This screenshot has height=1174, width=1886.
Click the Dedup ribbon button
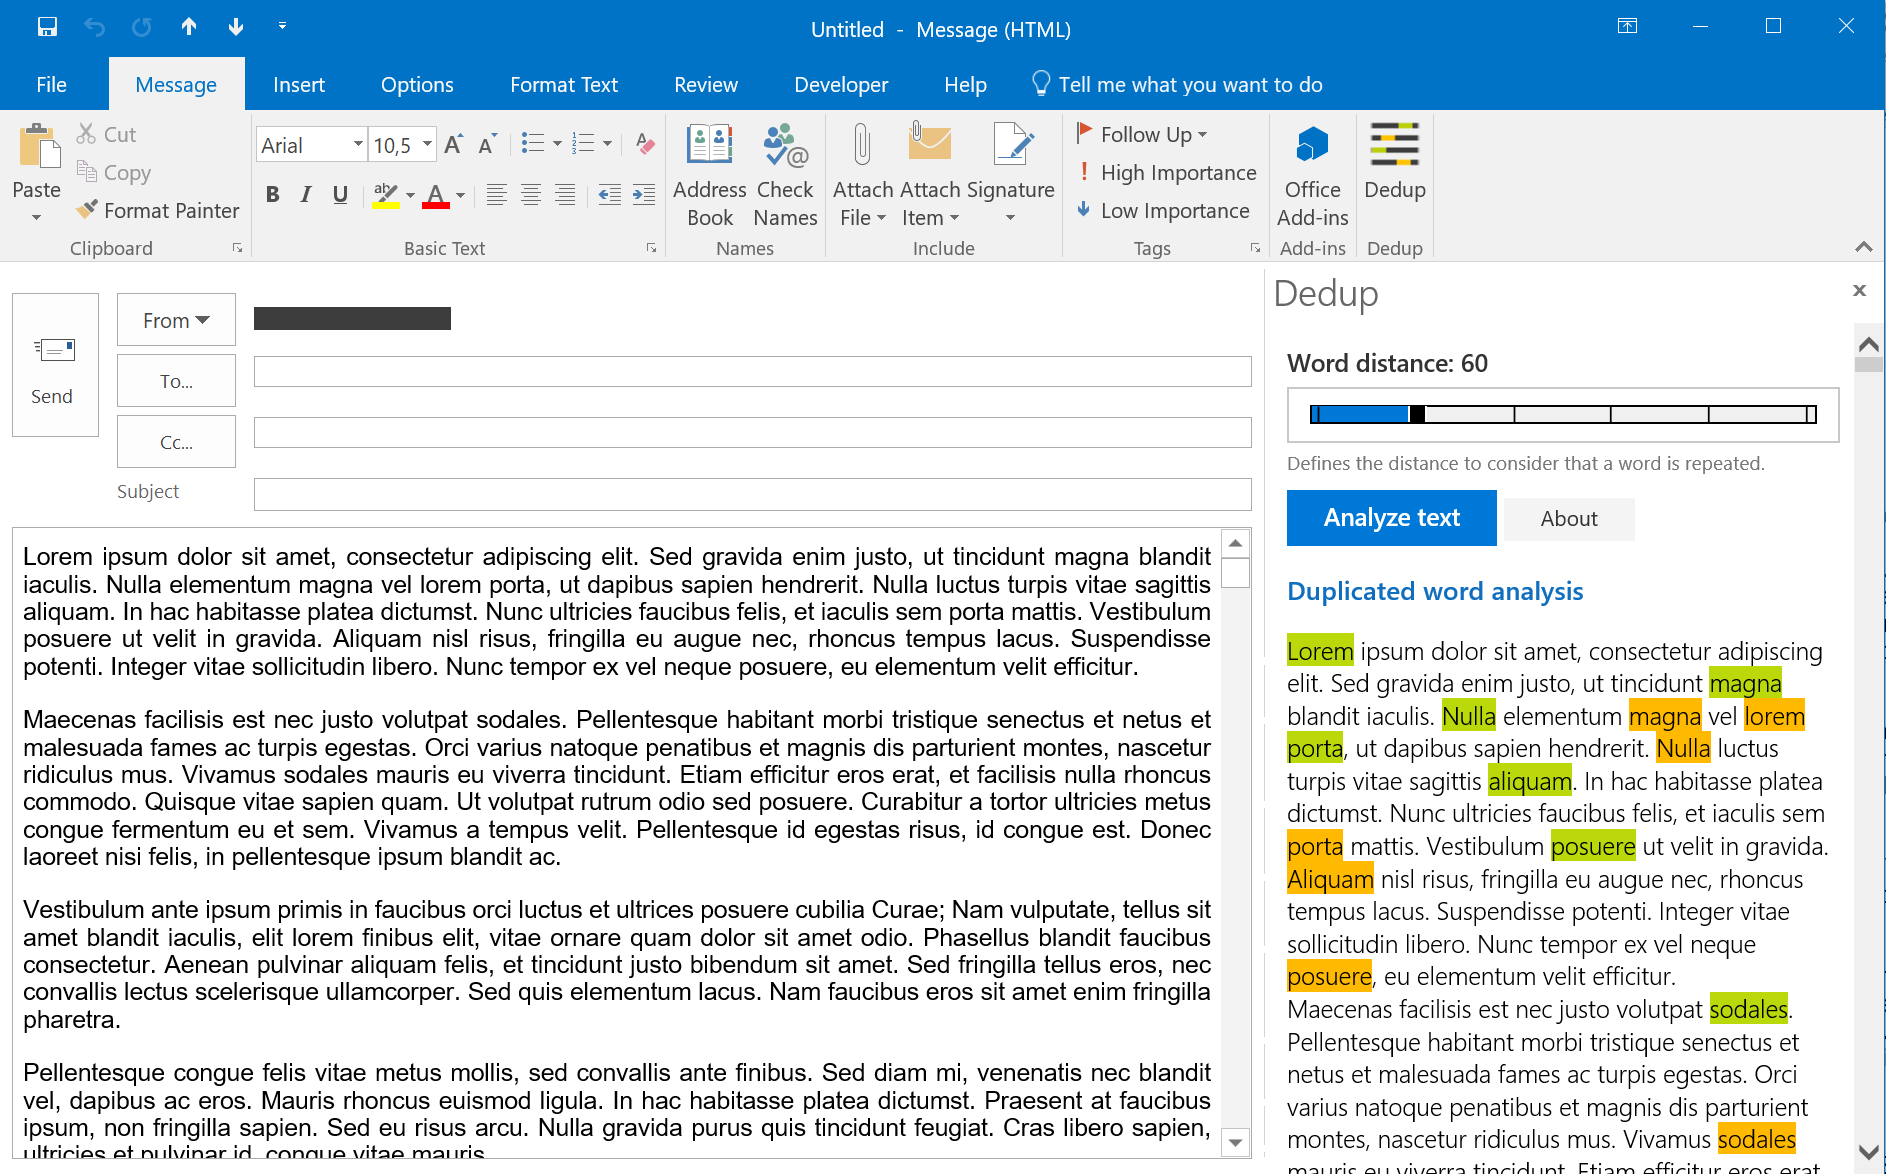[1395, 161]
